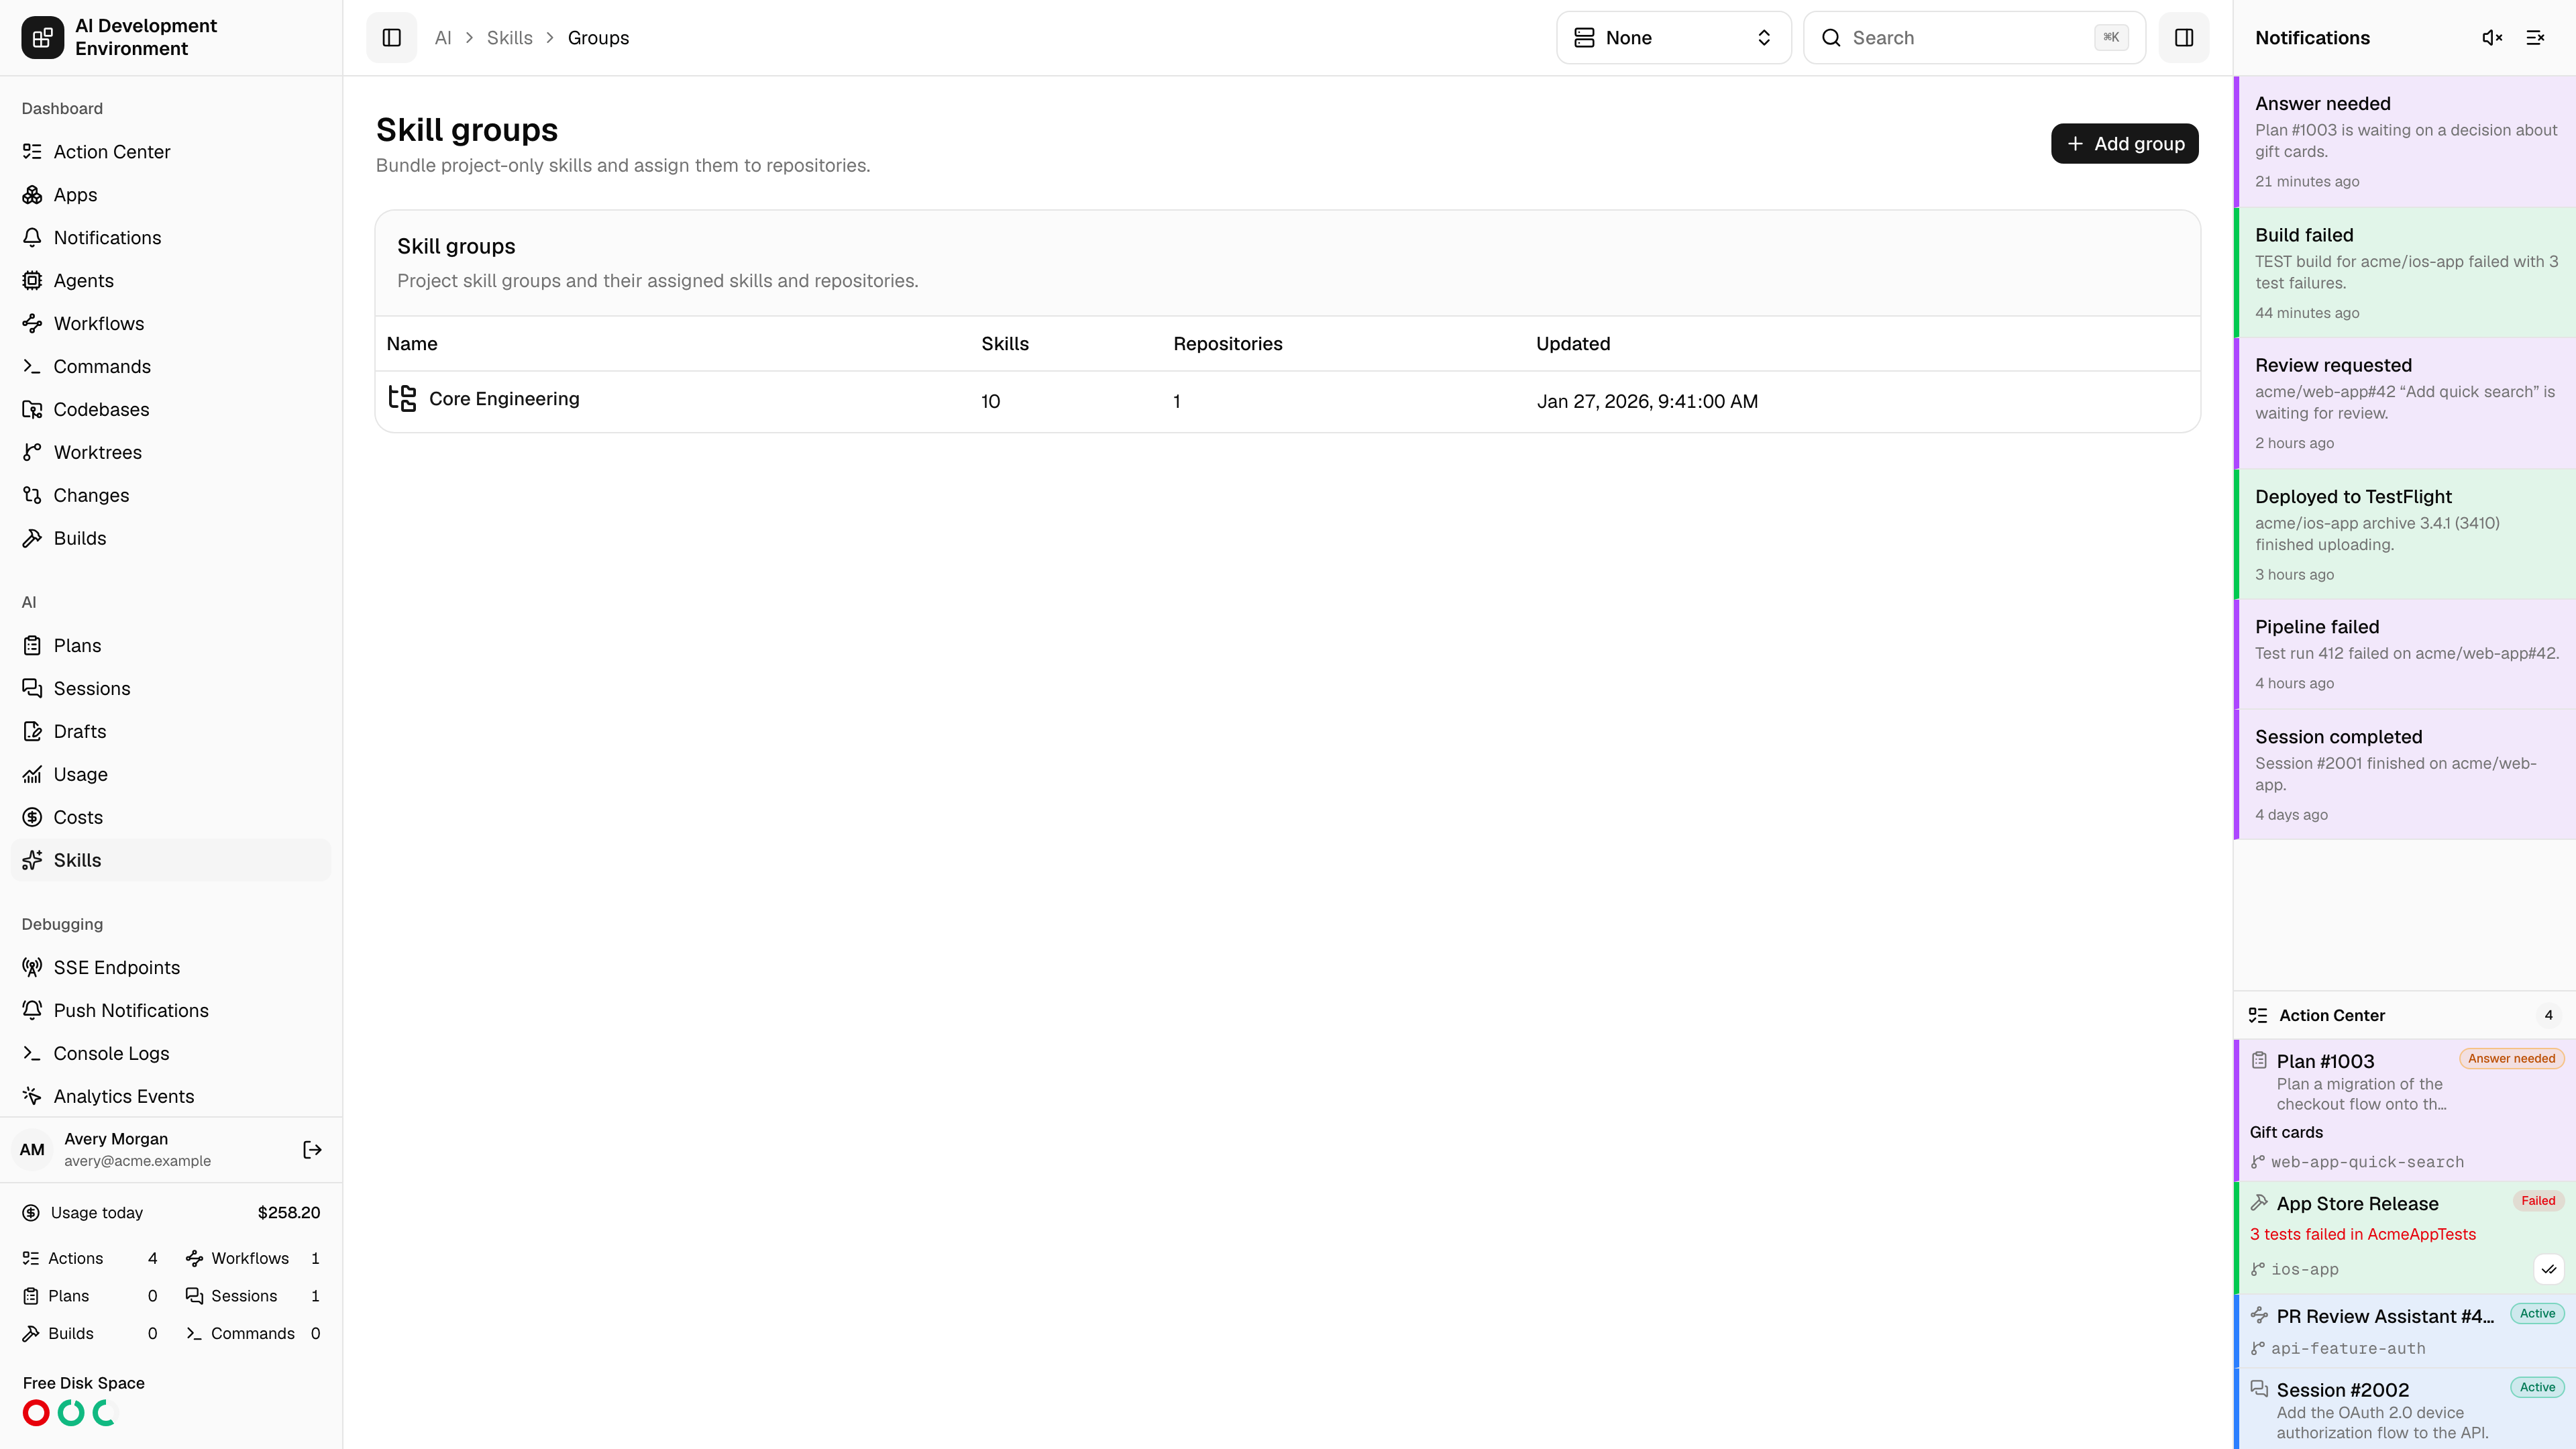The height and width of the screenshot is (1449, 2576).
Task: Click the AI breadcrumb link
Action: (443, 38)
